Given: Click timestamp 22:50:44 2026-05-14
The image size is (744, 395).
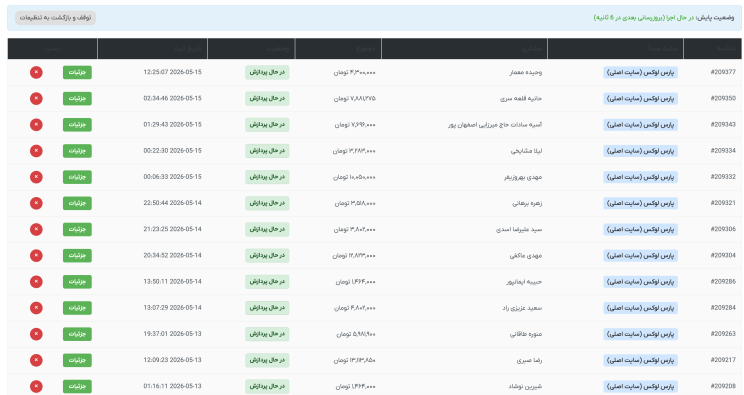Looking at the screenshot, I should [x=172, y=203].
